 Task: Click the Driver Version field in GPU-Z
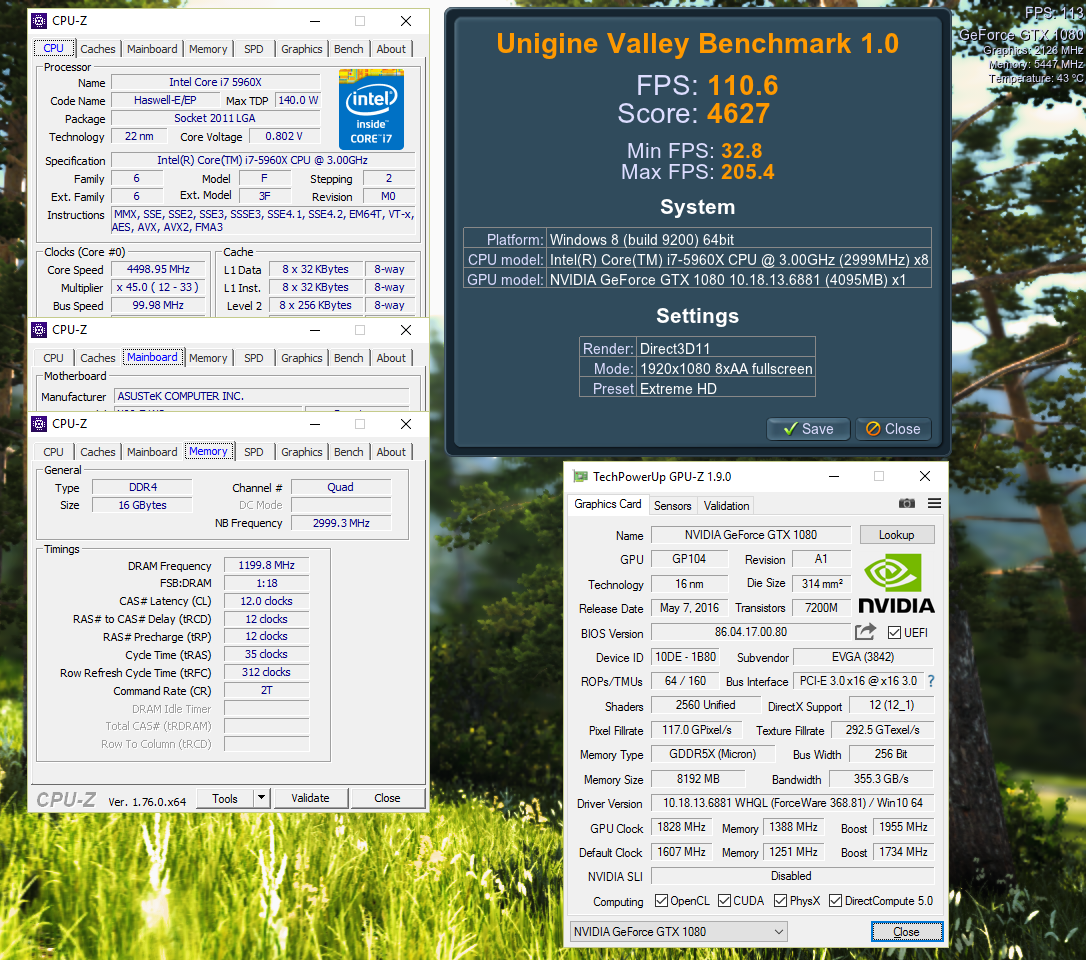click(792, 803)
